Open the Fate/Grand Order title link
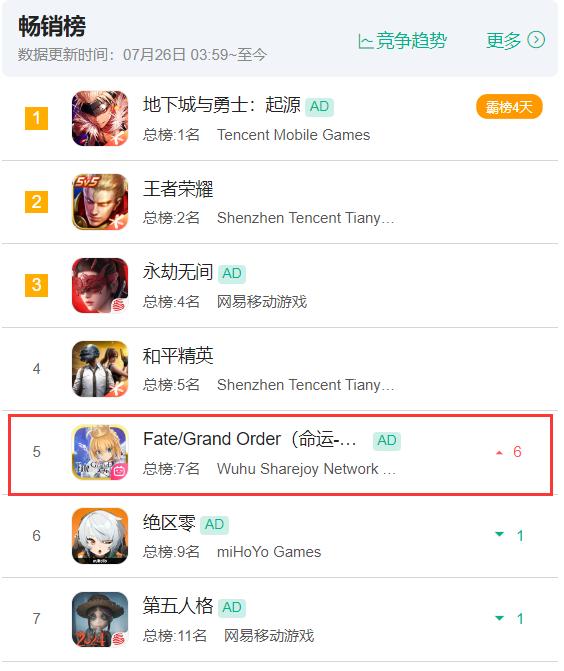 pyautogui.click(x=250, y=439)
